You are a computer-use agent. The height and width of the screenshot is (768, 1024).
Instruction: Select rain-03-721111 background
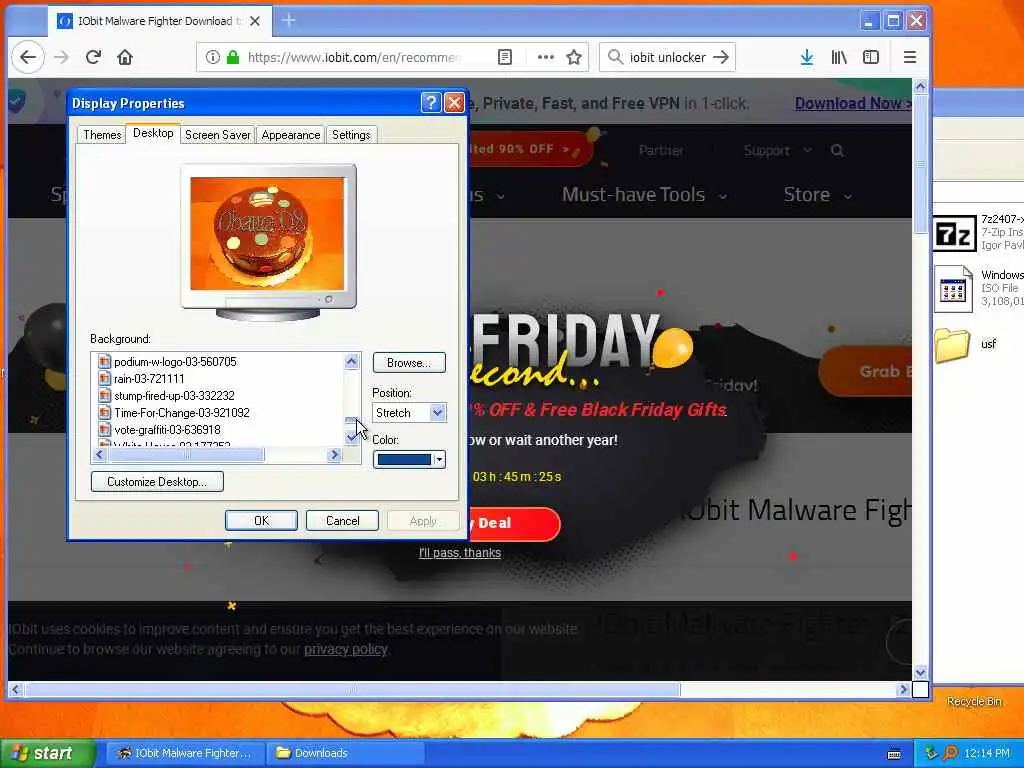click(x=149, y=379)
